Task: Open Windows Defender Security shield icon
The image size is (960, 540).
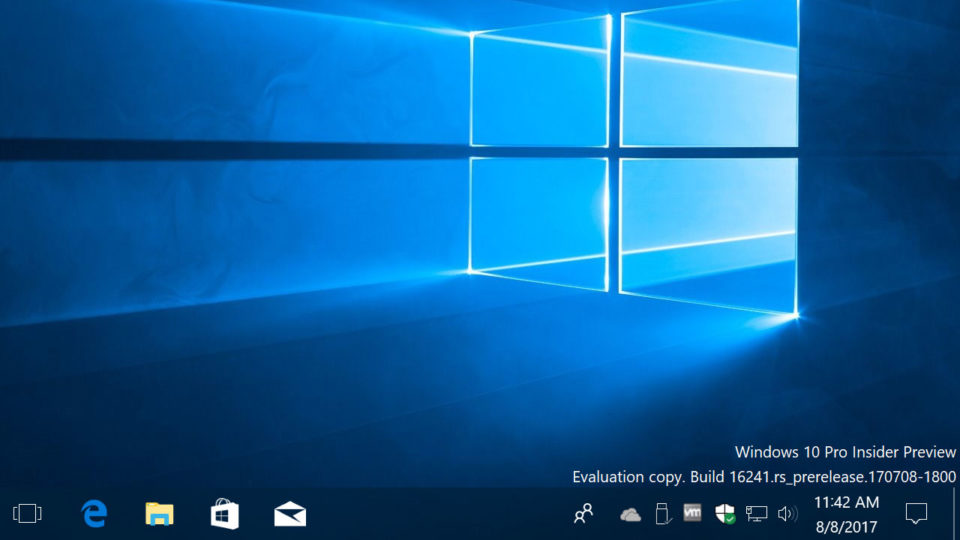Action: click(x=725, y=514)
